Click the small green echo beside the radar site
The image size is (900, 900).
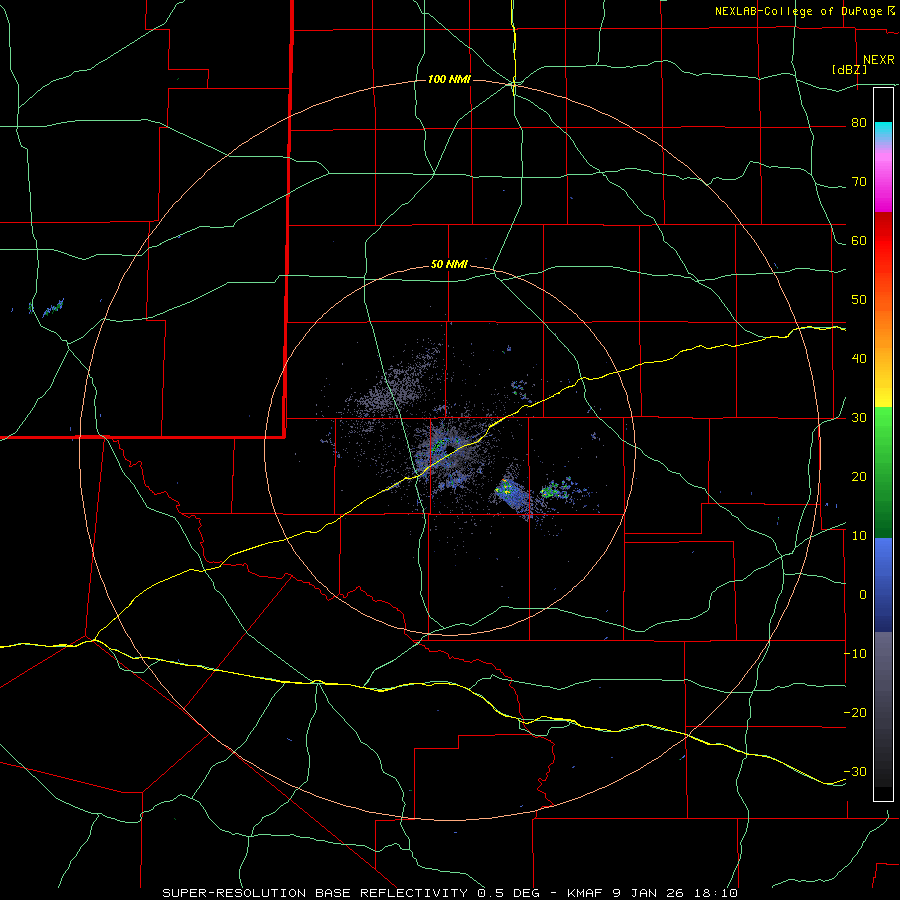439,444
